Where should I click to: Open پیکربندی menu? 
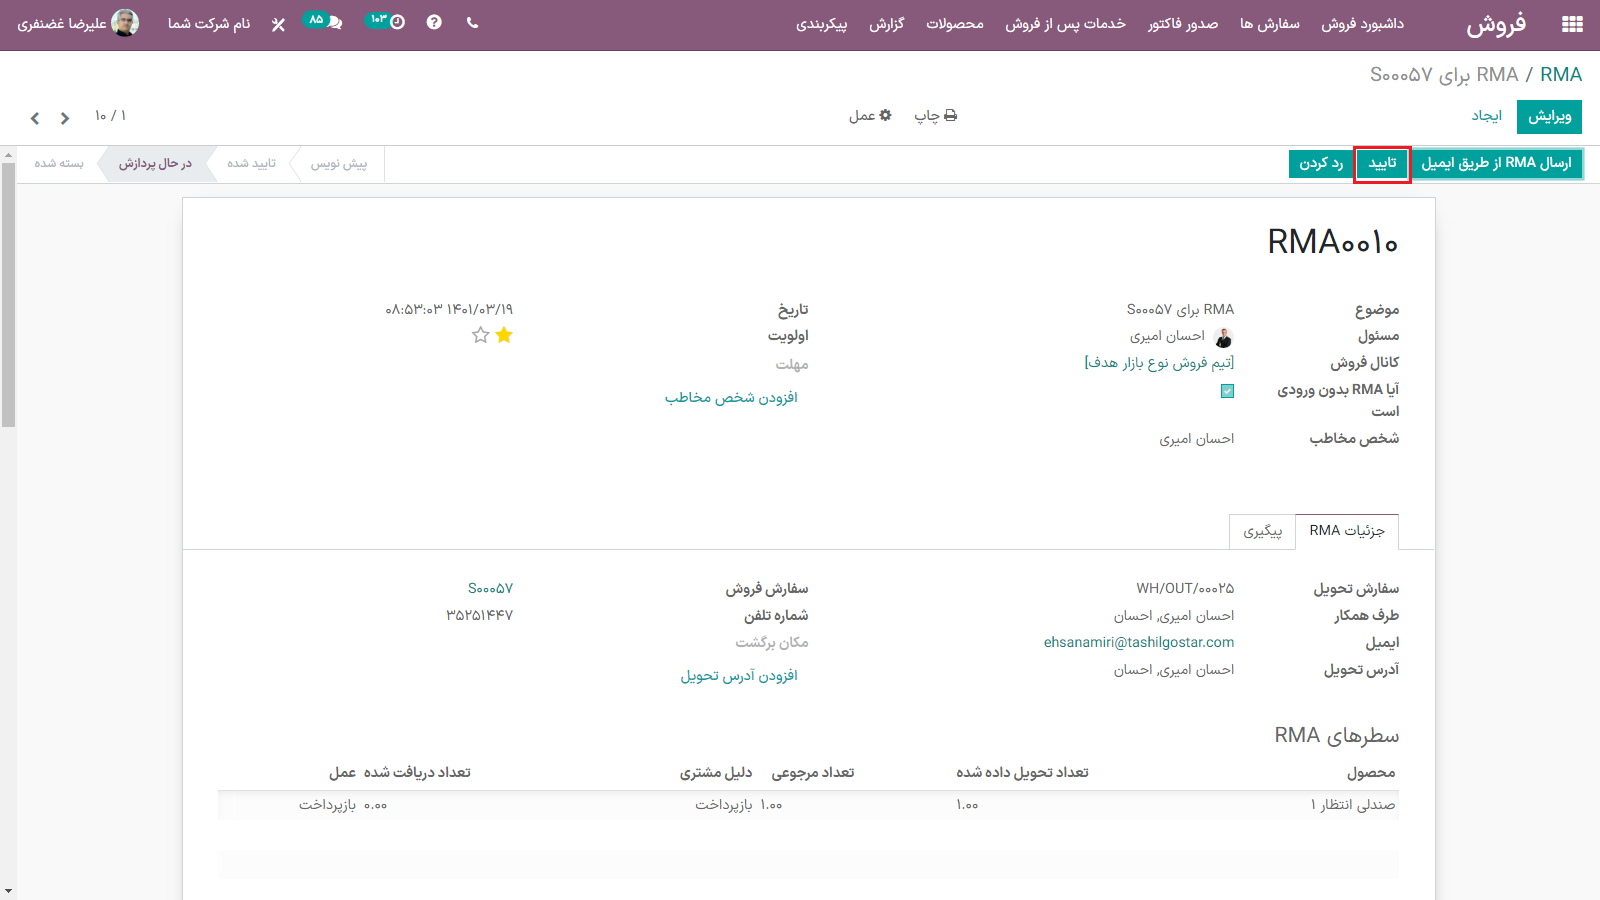tap(822, 24)
